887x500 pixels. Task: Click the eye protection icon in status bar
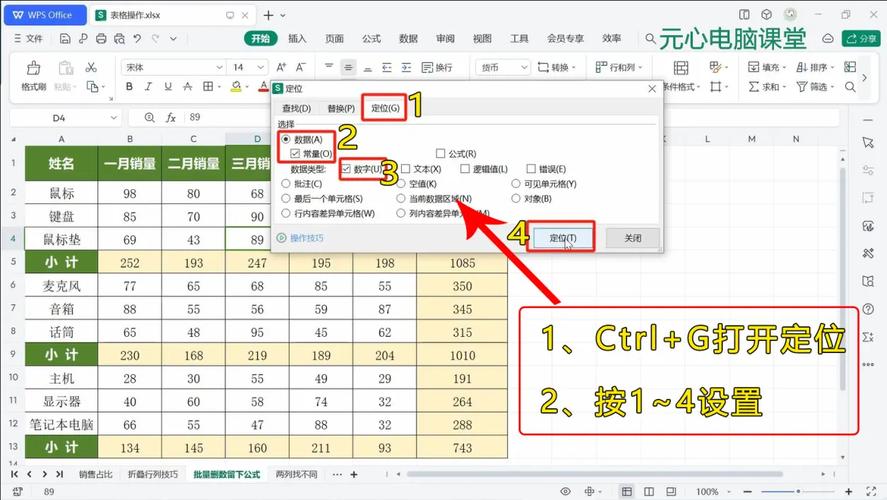565,491
